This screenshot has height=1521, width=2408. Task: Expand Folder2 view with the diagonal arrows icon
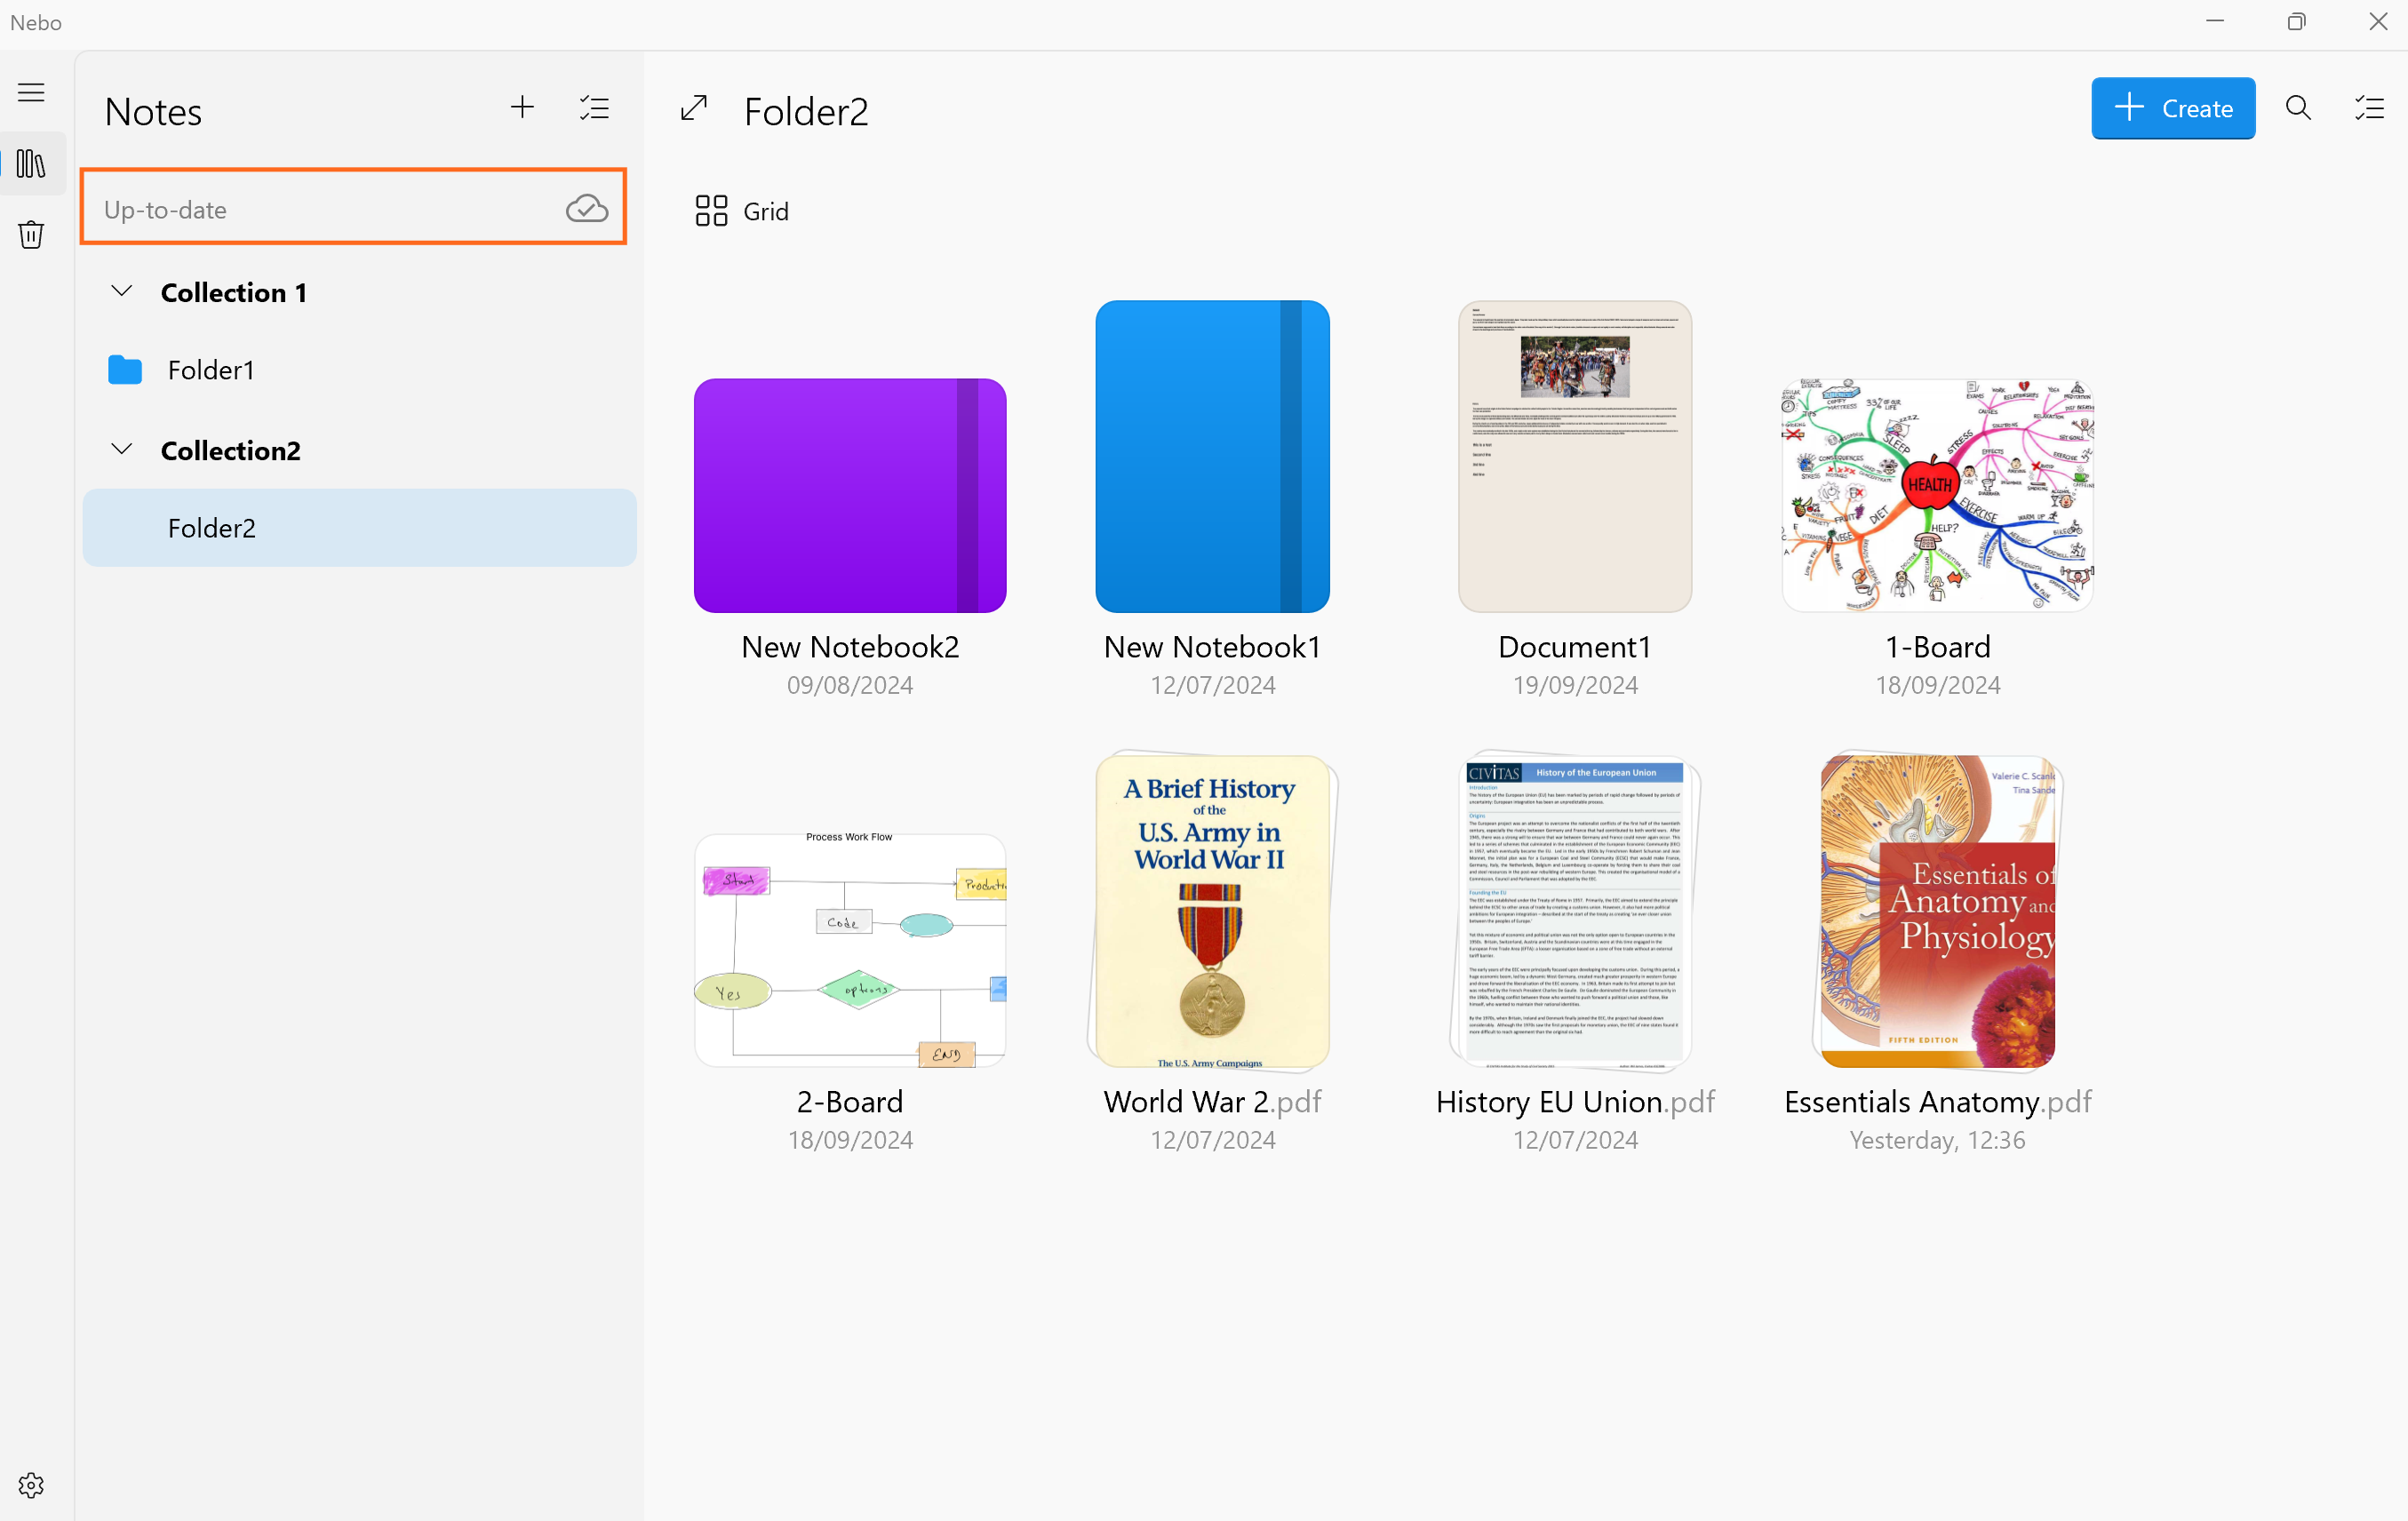[694, 108]
